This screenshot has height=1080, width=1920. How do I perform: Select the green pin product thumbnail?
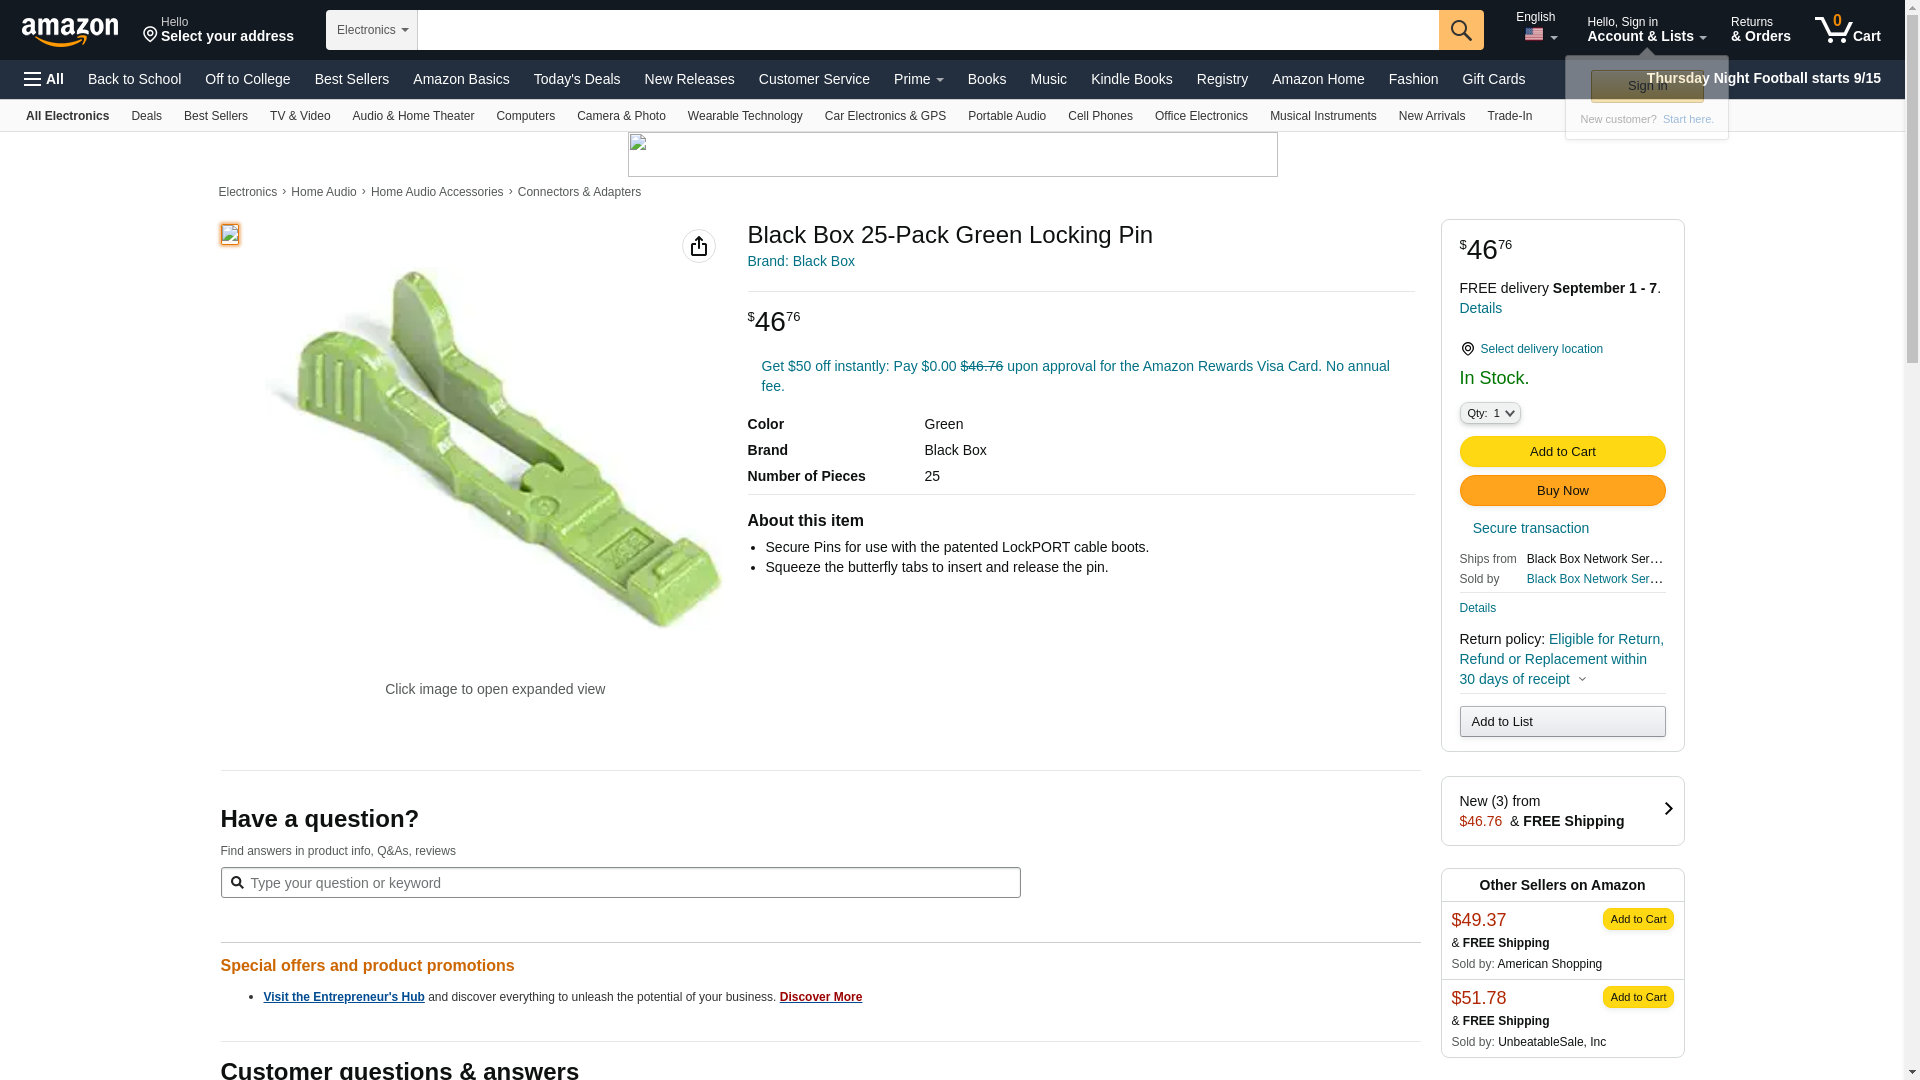230,234
